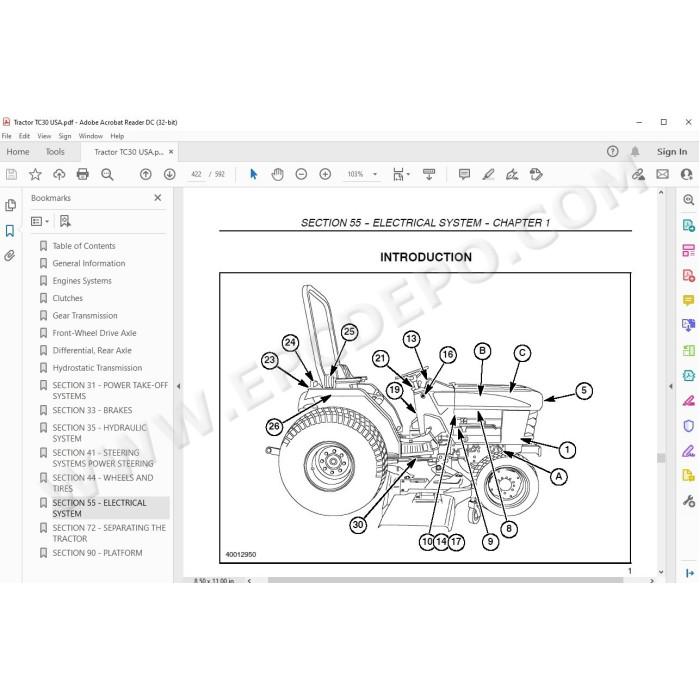700x700 pixels.
Task: Select the arrow Selection tool
Action: 254,174
